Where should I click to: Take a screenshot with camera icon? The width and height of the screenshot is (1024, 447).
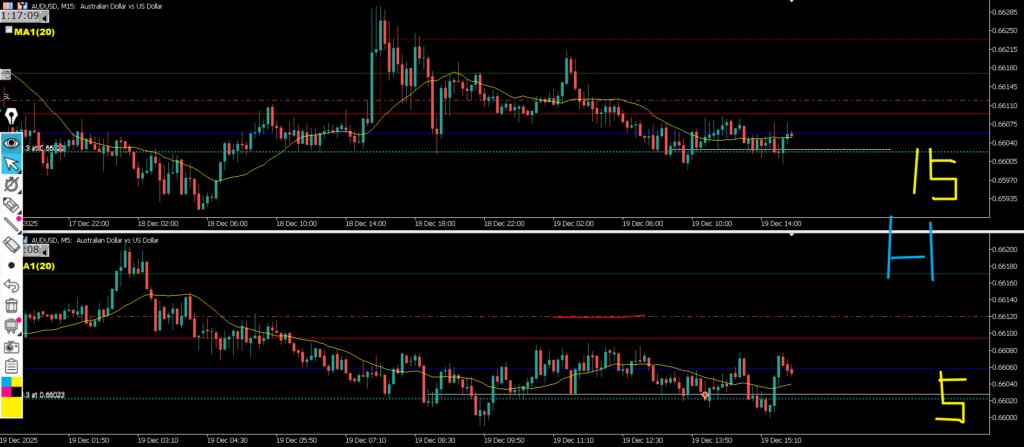click(11, 345)
